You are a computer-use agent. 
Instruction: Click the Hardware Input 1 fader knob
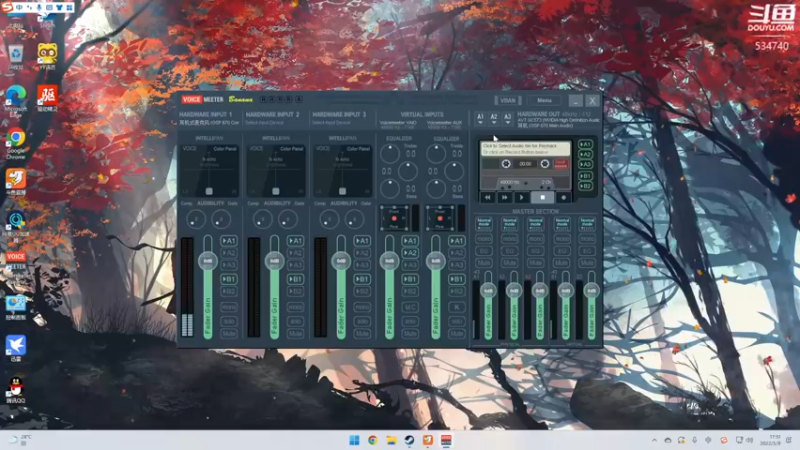tap(207, 260)
